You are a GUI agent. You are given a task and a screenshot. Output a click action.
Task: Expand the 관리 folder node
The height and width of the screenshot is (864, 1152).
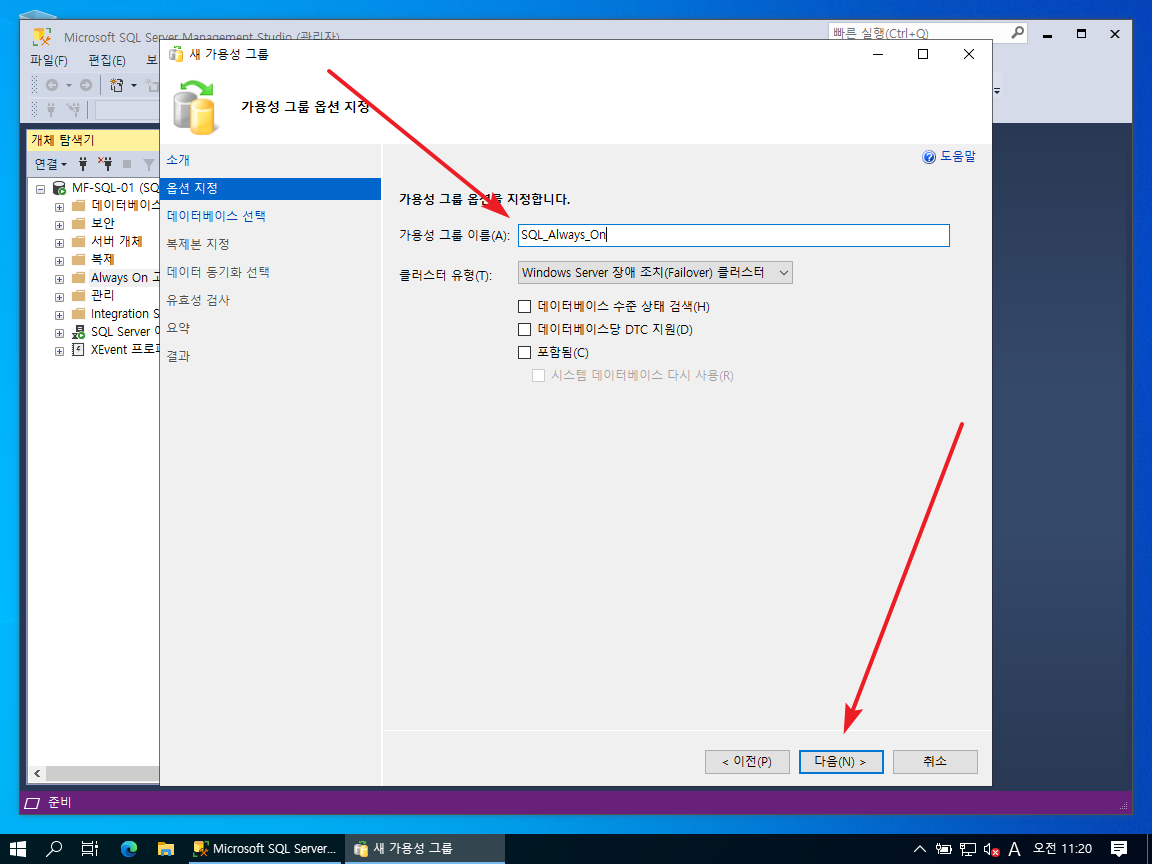click(x=60, y=297)
